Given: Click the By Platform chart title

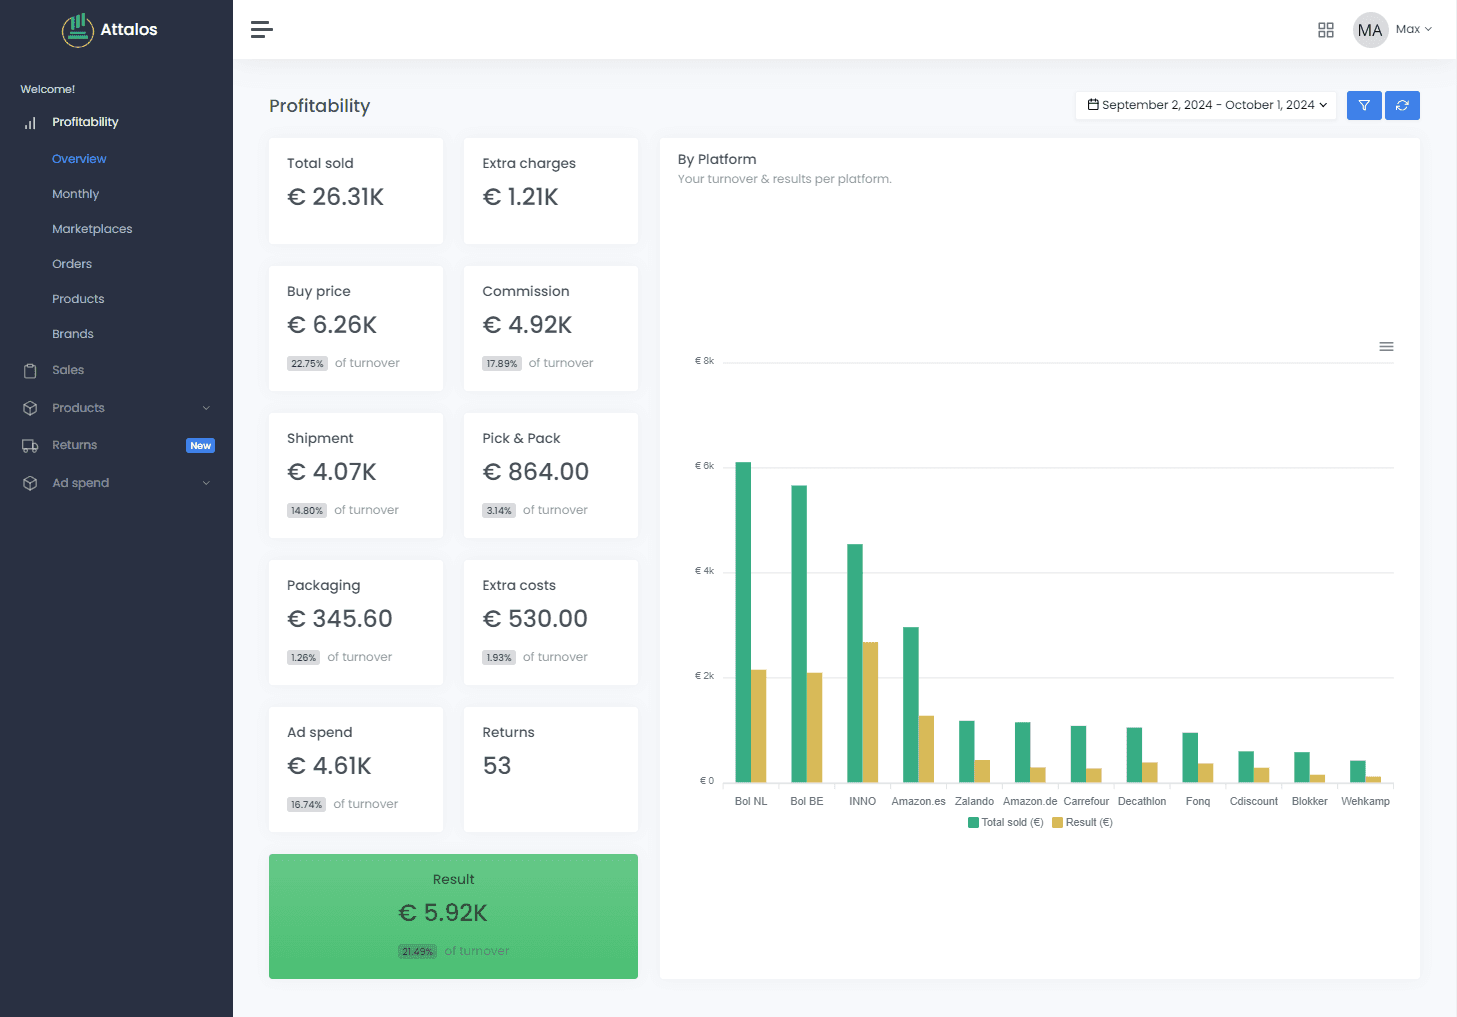Looking at the screenshot, I should tap(717, 159).
